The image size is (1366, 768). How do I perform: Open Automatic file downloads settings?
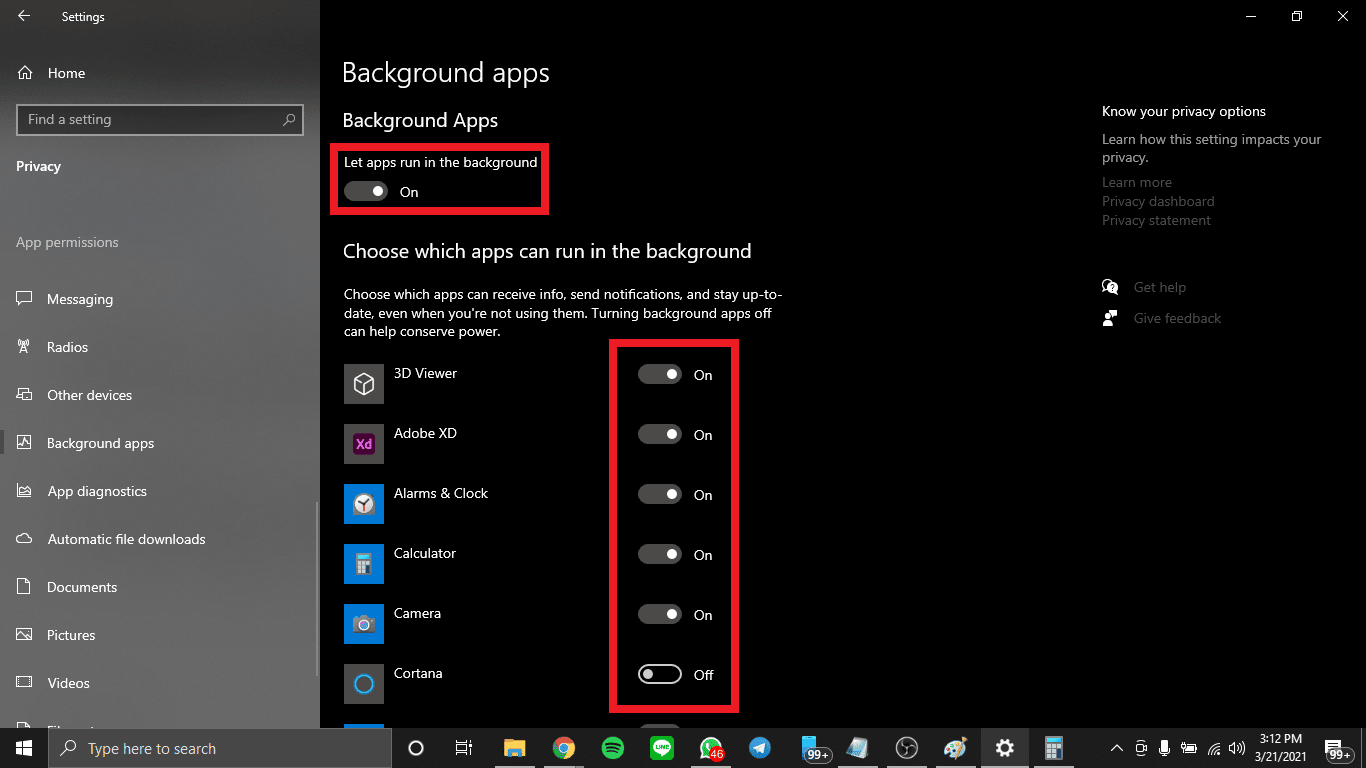124,539
